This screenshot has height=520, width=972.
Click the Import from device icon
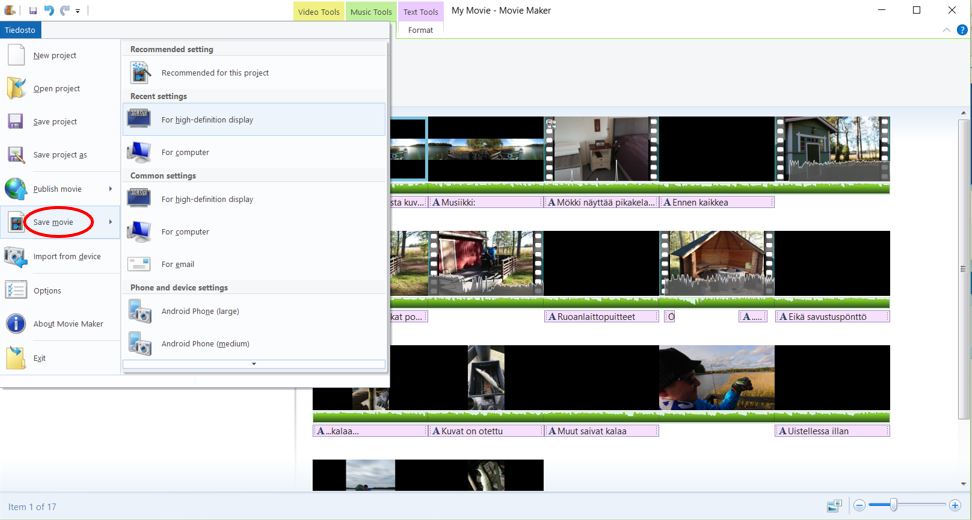(16, 257)
